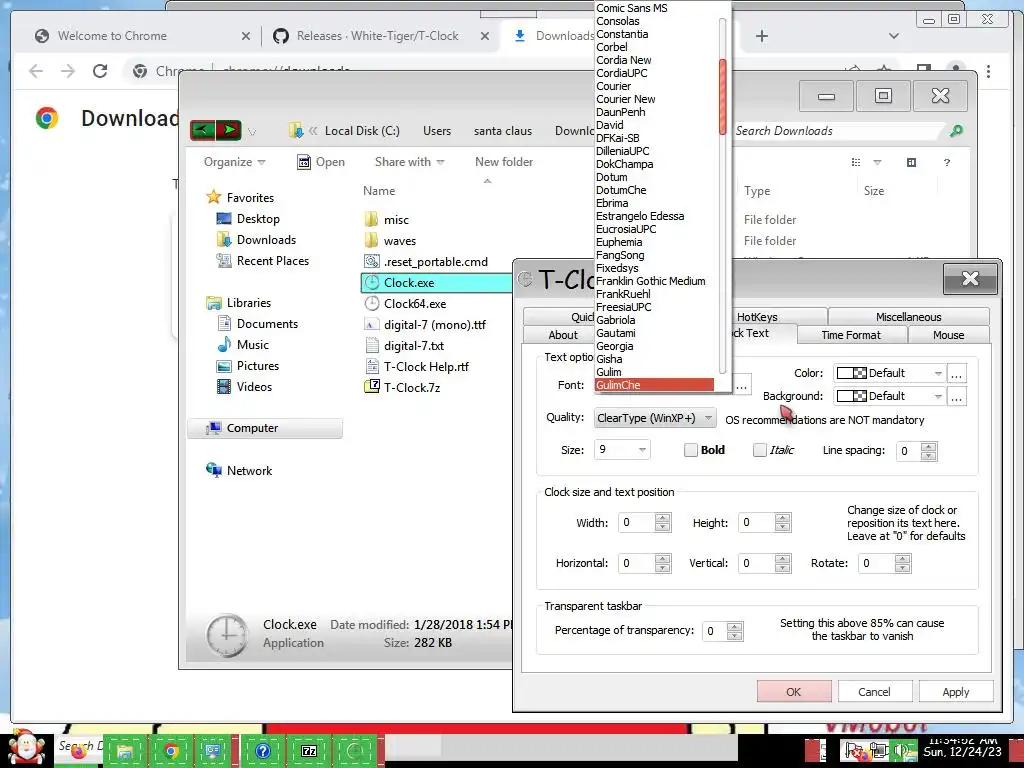Switch to the About tab
The image size is (1024, 768).
click(x=563, y=335)
